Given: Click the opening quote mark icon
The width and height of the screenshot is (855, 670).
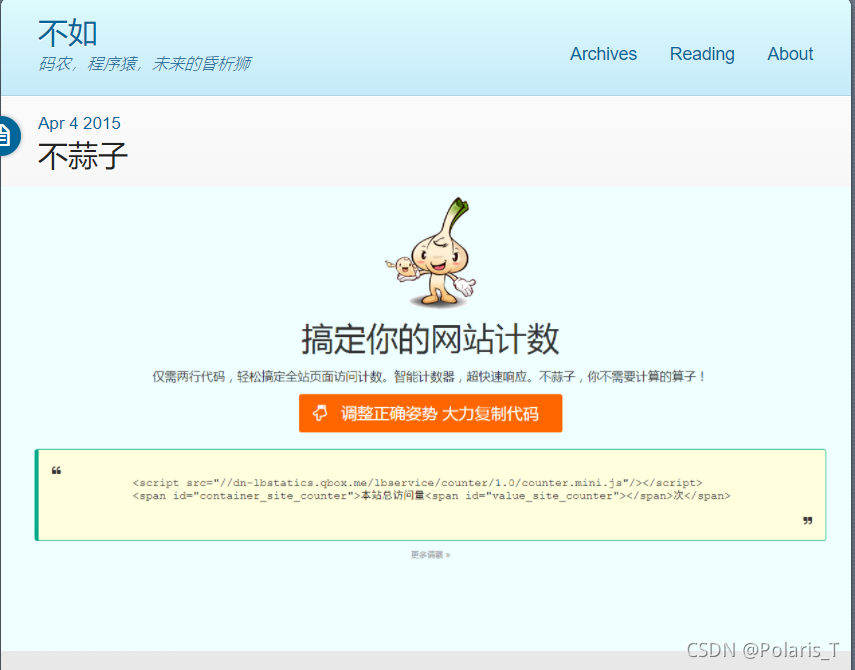Looking at the screenshot, I should [x=56, y=470].
